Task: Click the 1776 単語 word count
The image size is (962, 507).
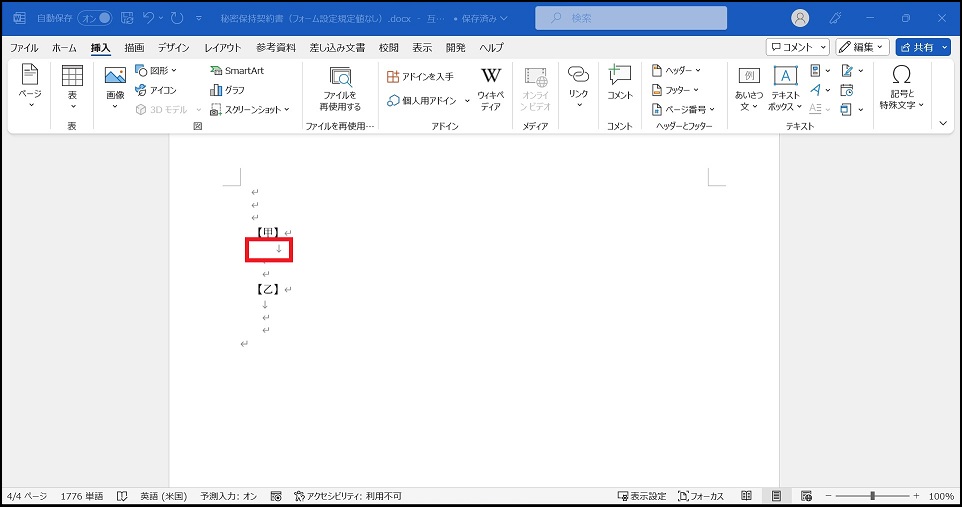Action: 82,496
